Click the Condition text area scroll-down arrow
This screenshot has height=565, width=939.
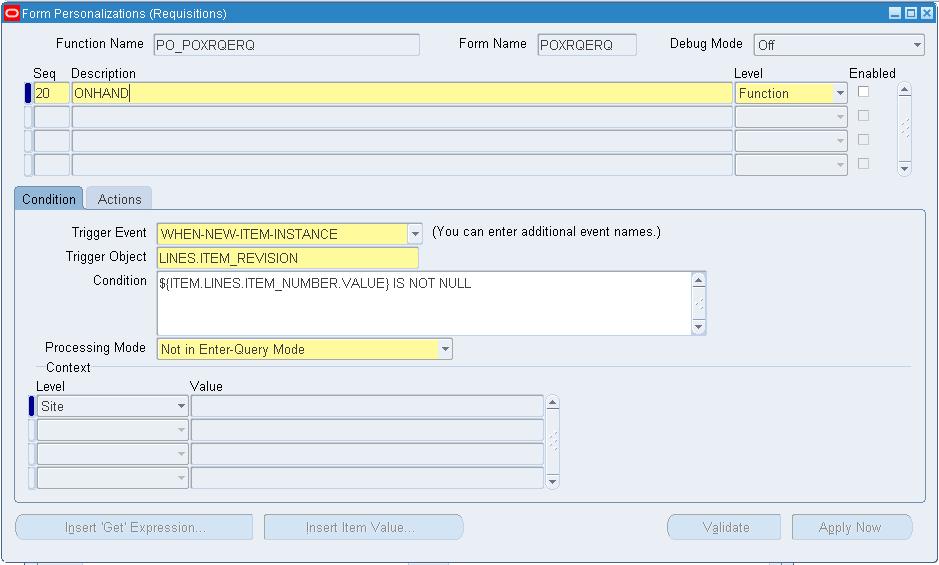698,327
